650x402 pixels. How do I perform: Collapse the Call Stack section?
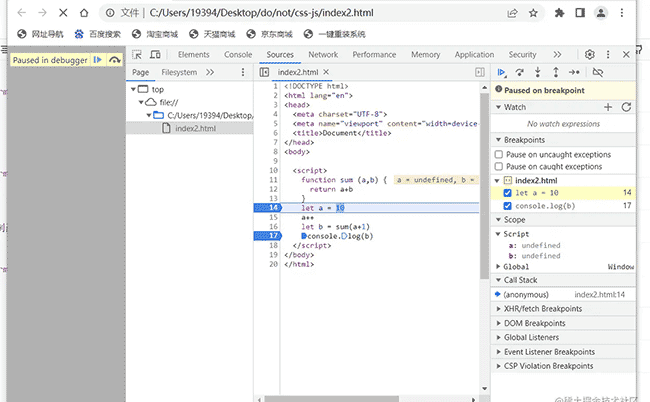(499, 280)
